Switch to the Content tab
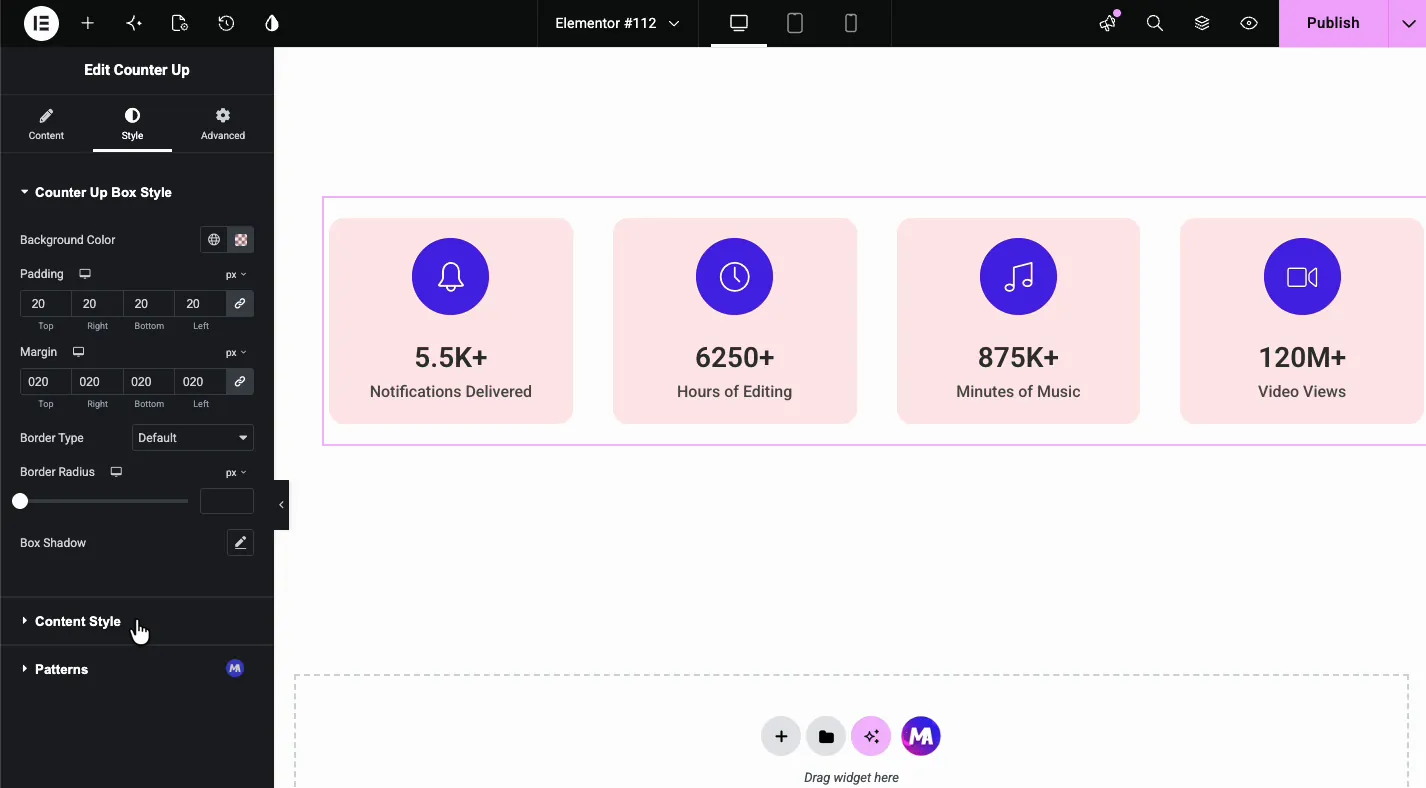 click(x=46, y=124)
